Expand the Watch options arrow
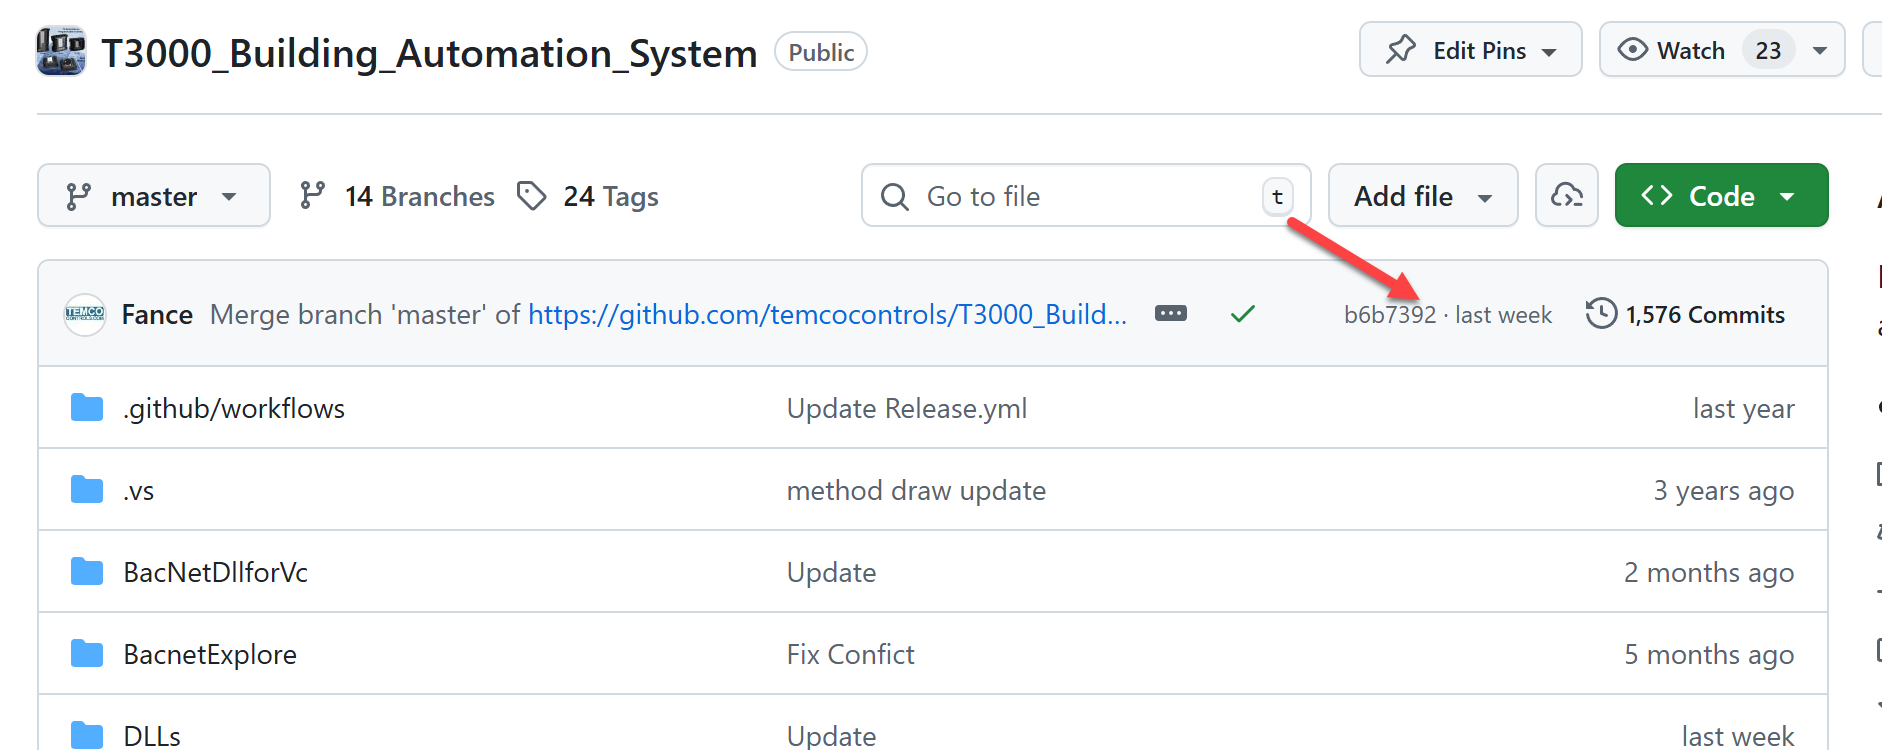The width and height of the screenshot is (1882, 750). [x=1820, y=51]
